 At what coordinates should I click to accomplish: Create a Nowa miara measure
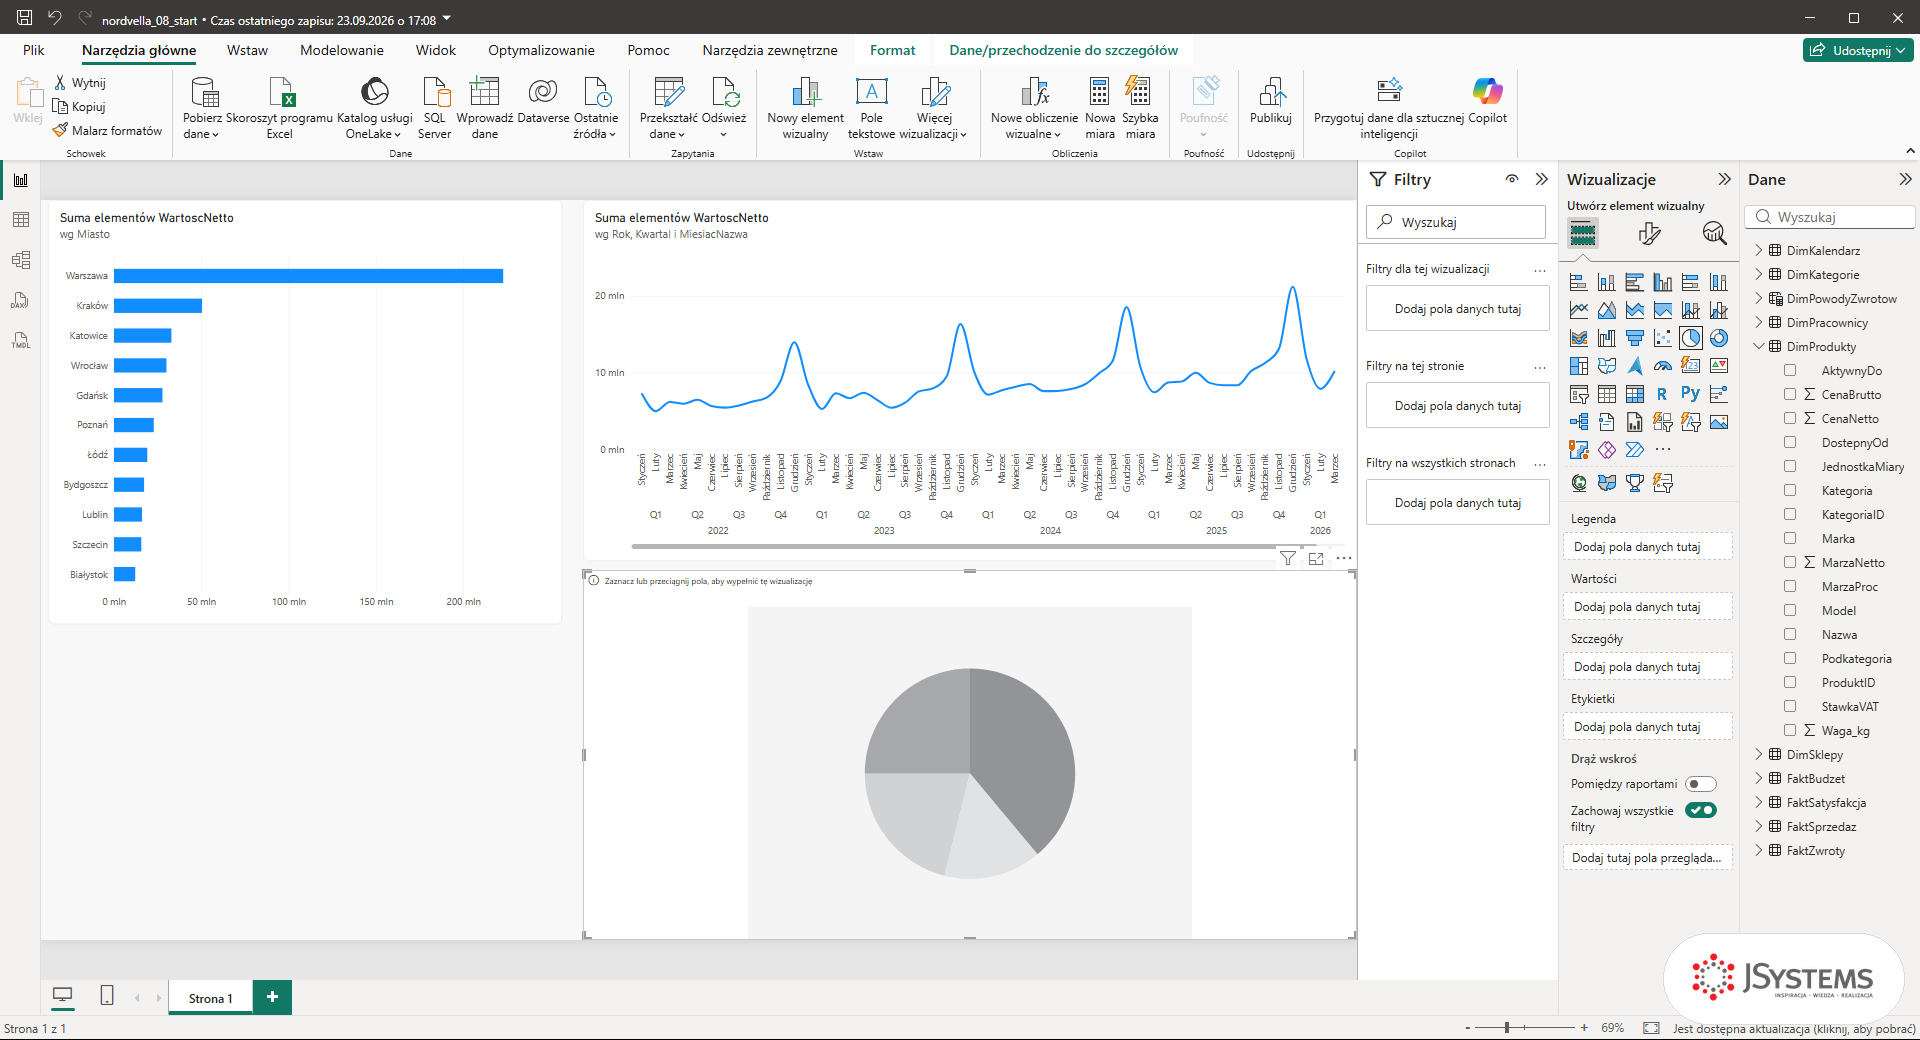tap(1099, 108)
